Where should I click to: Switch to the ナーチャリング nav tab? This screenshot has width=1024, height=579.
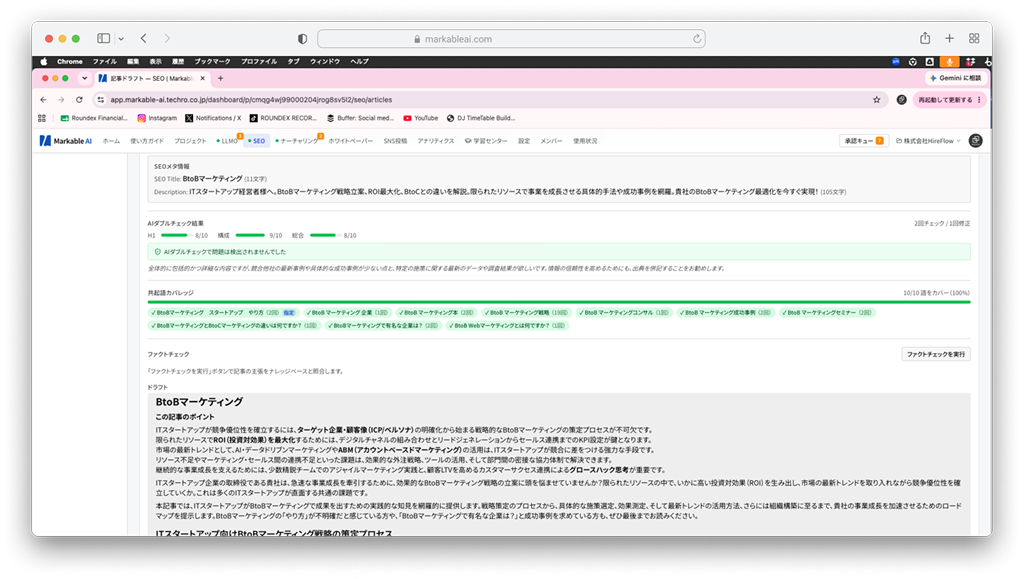298,141
